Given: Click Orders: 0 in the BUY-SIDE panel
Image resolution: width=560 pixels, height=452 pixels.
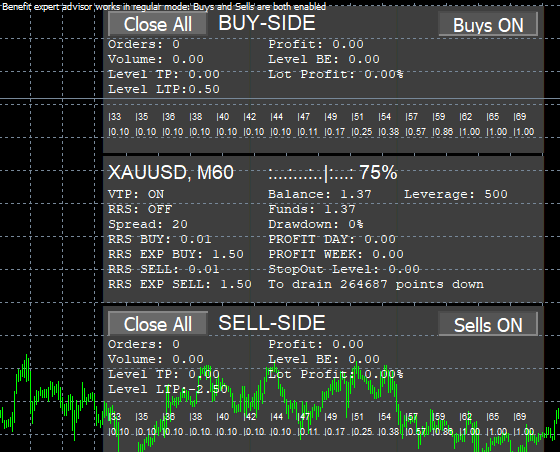Looking at the screenshot, I should (144, 44).
